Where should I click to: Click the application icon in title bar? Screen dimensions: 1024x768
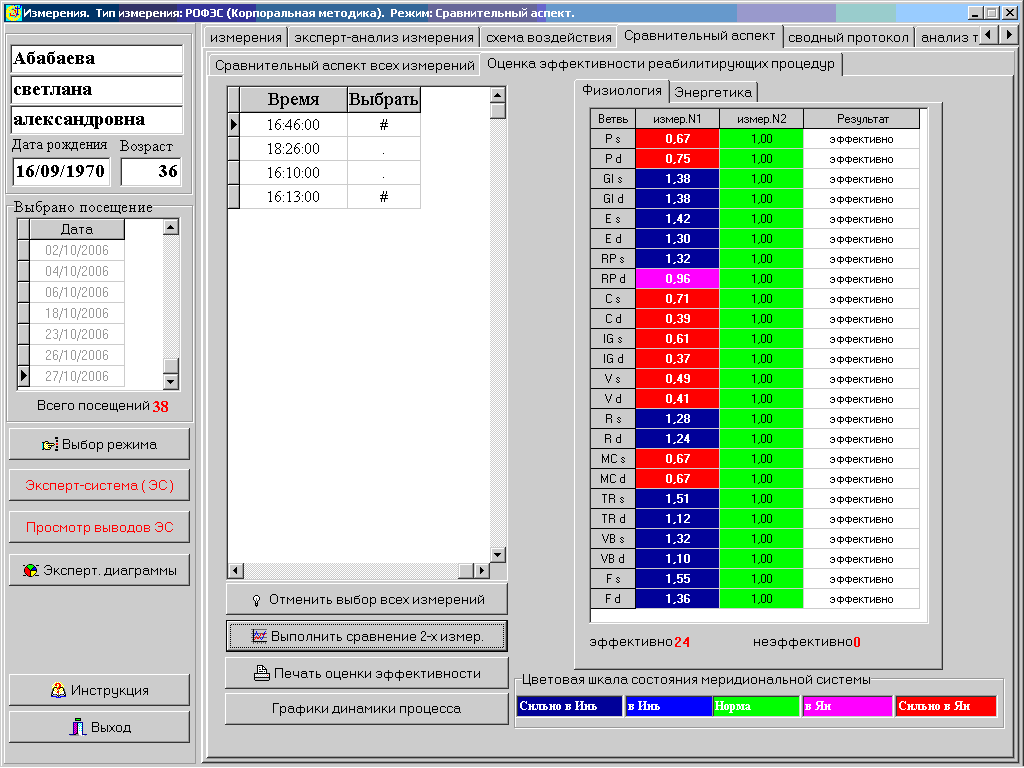12,12
